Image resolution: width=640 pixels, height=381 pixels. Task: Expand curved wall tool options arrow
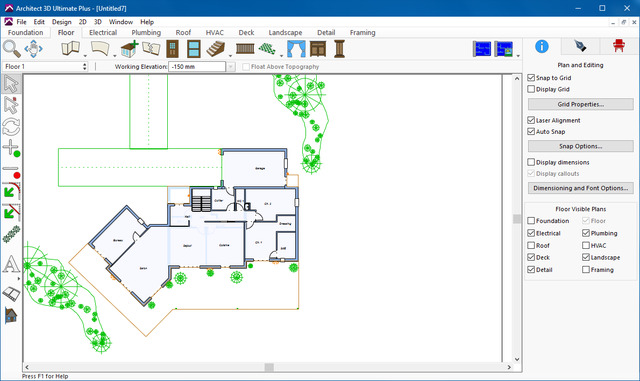[115, 56]
